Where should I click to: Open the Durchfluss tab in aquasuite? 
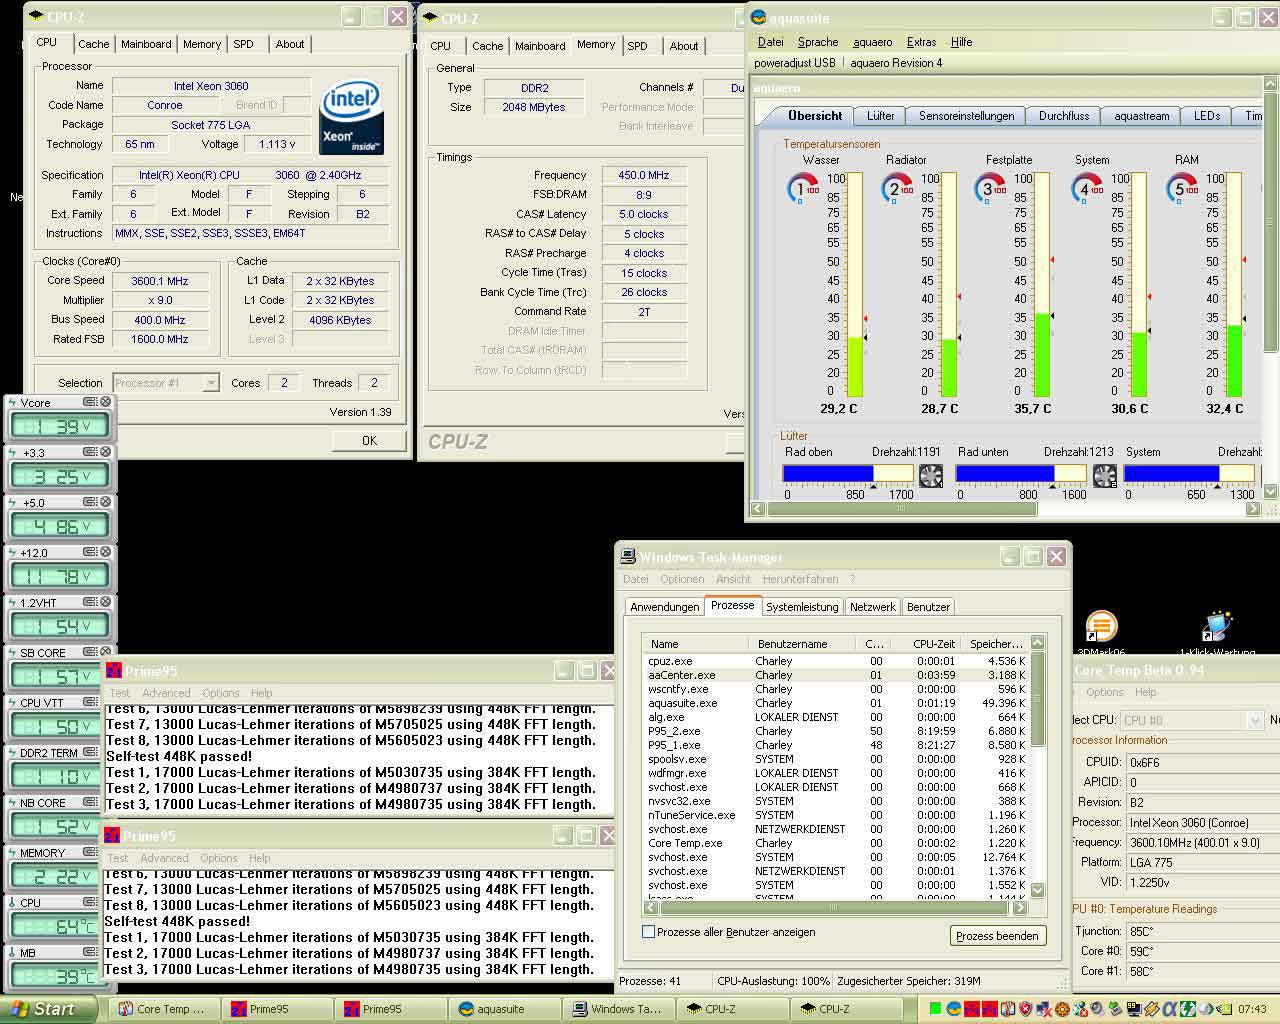(1064, 116)
